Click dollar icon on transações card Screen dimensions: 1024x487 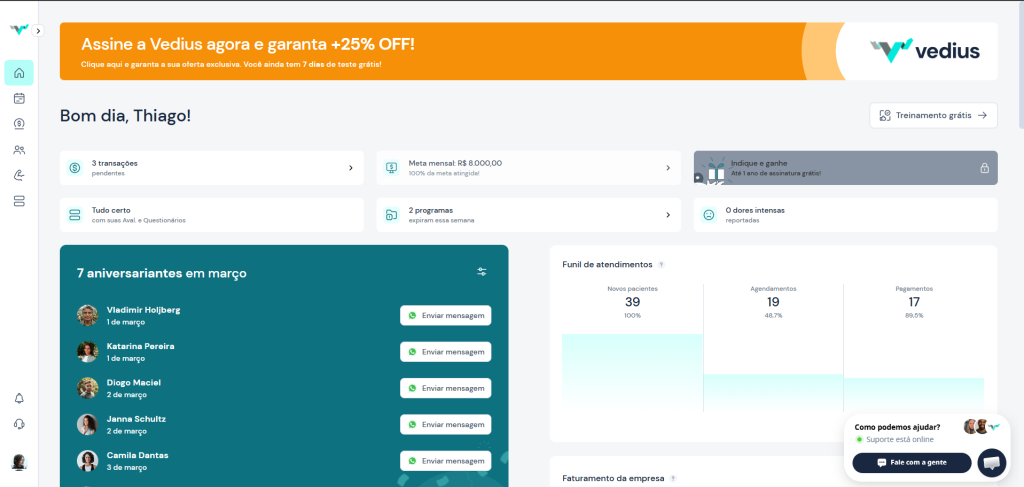(x=74, y=168)
